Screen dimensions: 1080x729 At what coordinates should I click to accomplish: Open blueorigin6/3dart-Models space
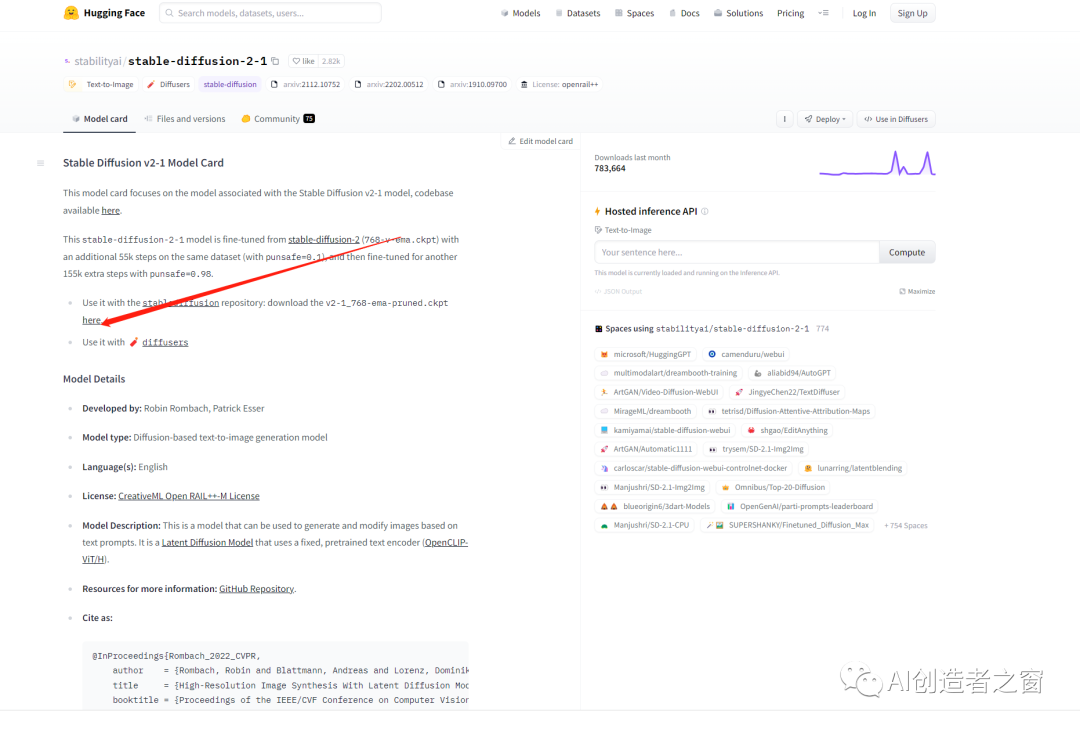click(655, 506)
